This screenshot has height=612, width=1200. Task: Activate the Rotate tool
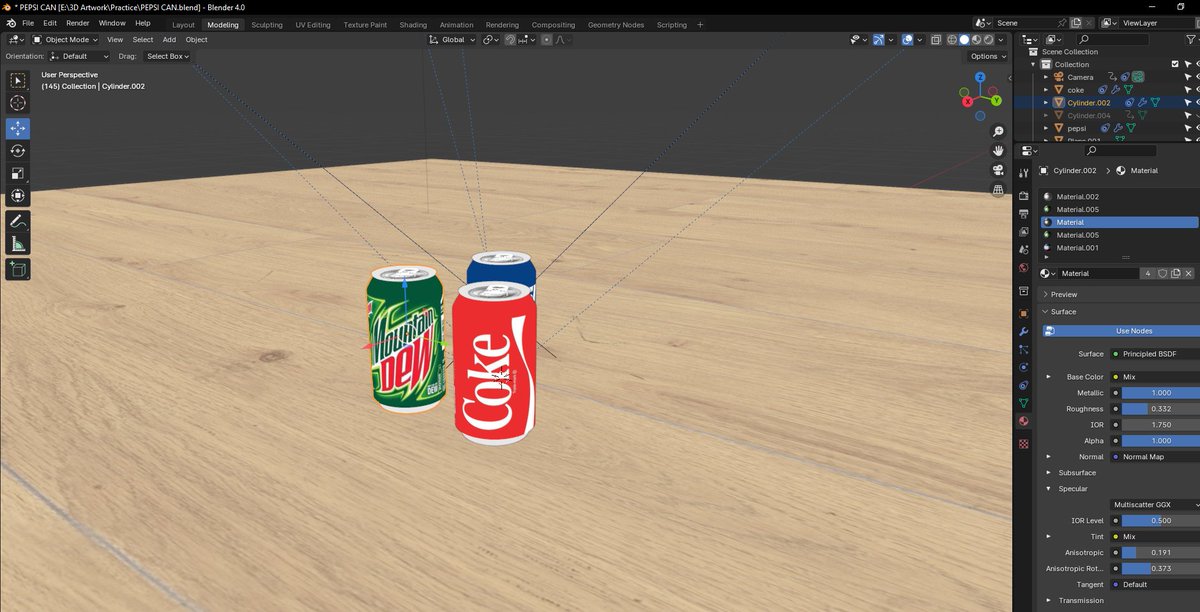18,151
